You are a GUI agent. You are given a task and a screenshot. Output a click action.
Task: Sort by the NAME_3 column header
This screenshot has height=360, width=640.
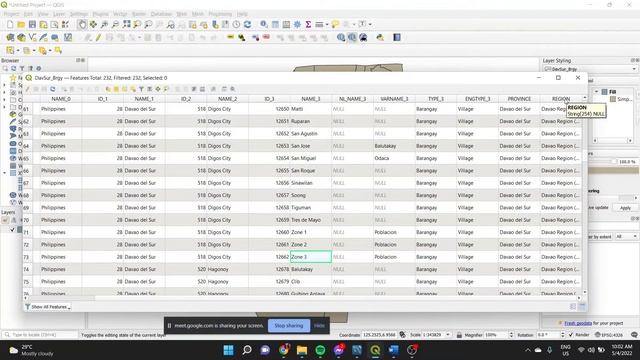coord(311,99)
